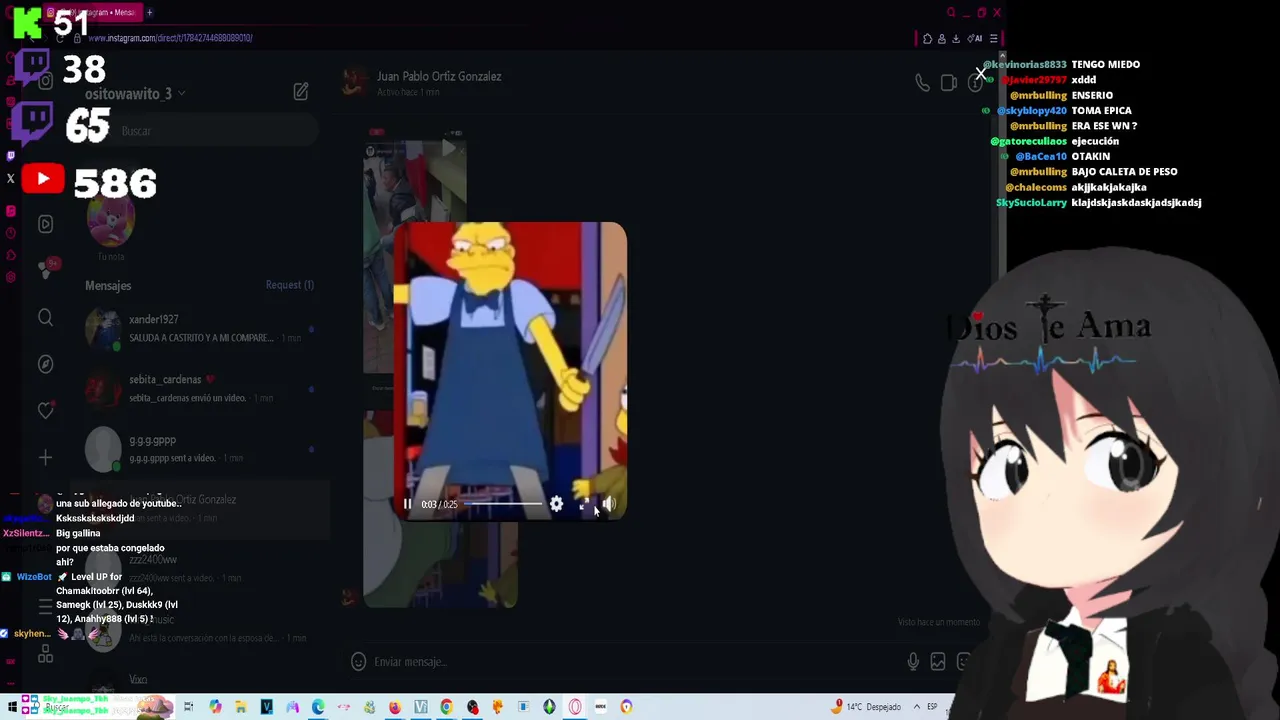
Task: Open chat with sebita_cardenas
Action: [x=200, y=388]
